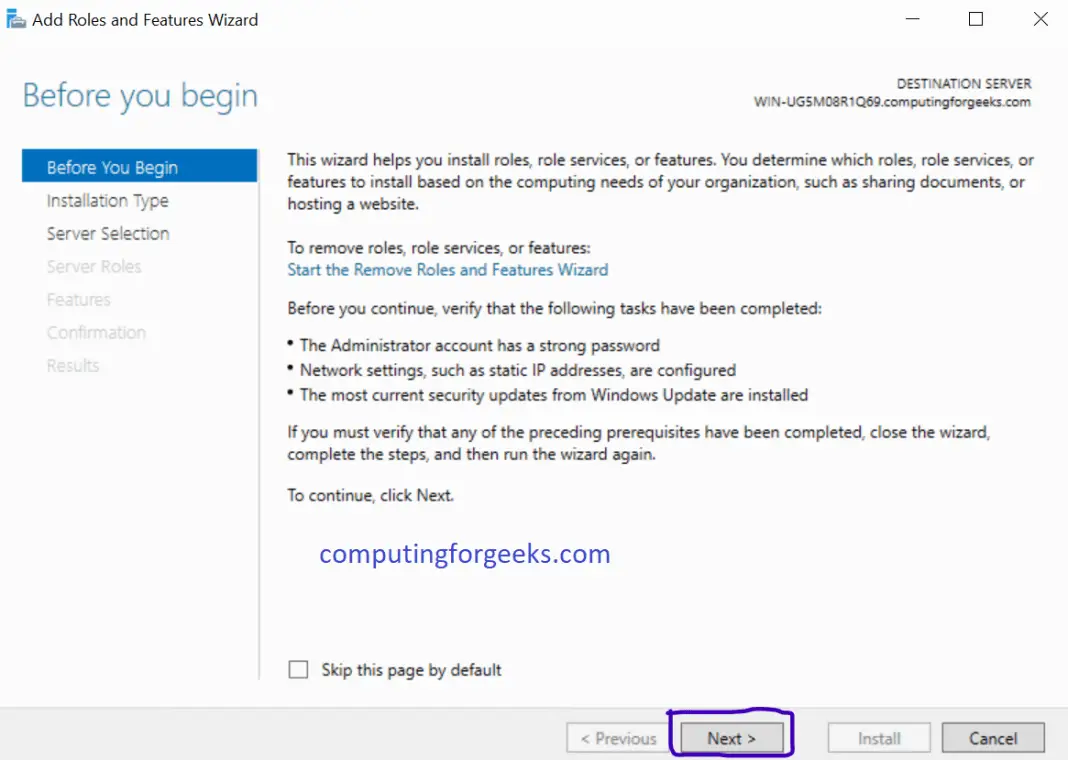Select 'Server Selection' in the sidebar

(x=108, y=233)
